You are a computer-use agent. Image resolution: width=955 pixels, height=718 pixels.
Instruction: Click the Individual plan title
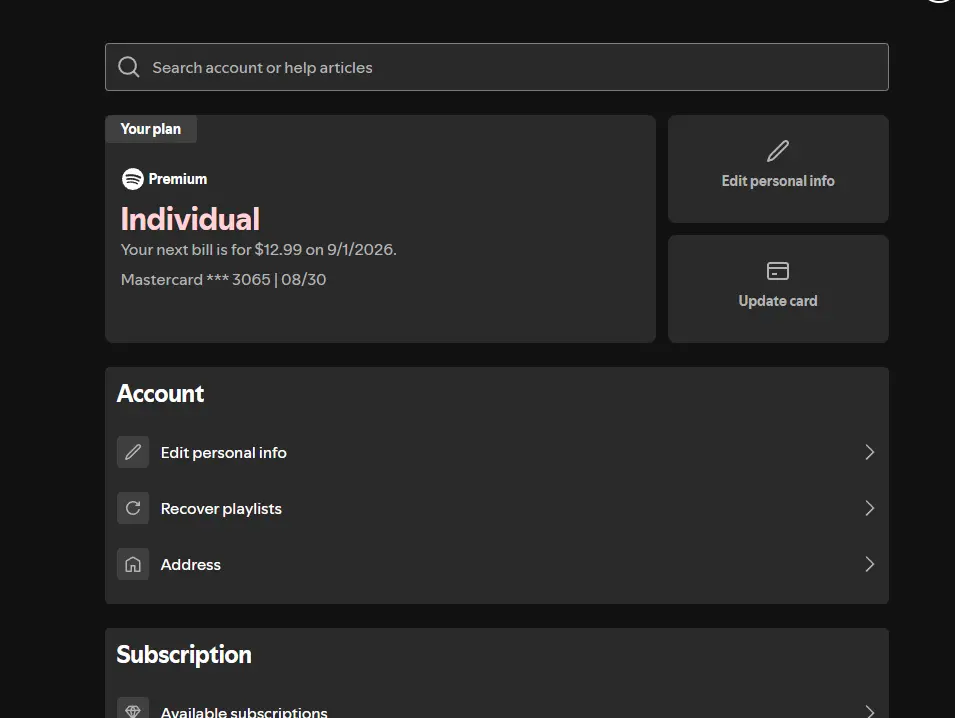pyautogui.click(x=190, y=219)
